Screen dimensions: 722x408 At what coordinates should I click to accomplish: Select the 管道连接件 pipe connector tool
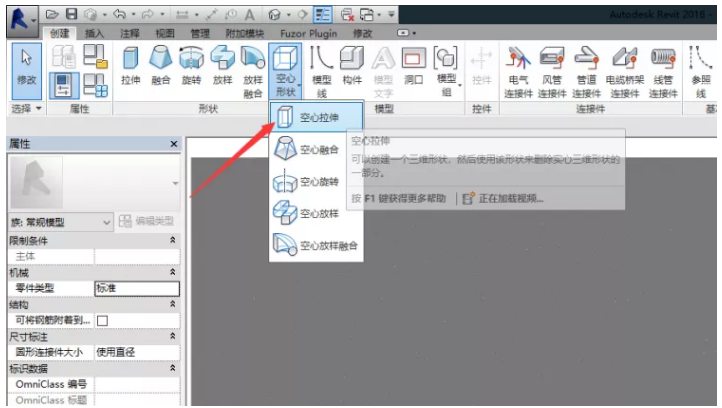(587, 72)
